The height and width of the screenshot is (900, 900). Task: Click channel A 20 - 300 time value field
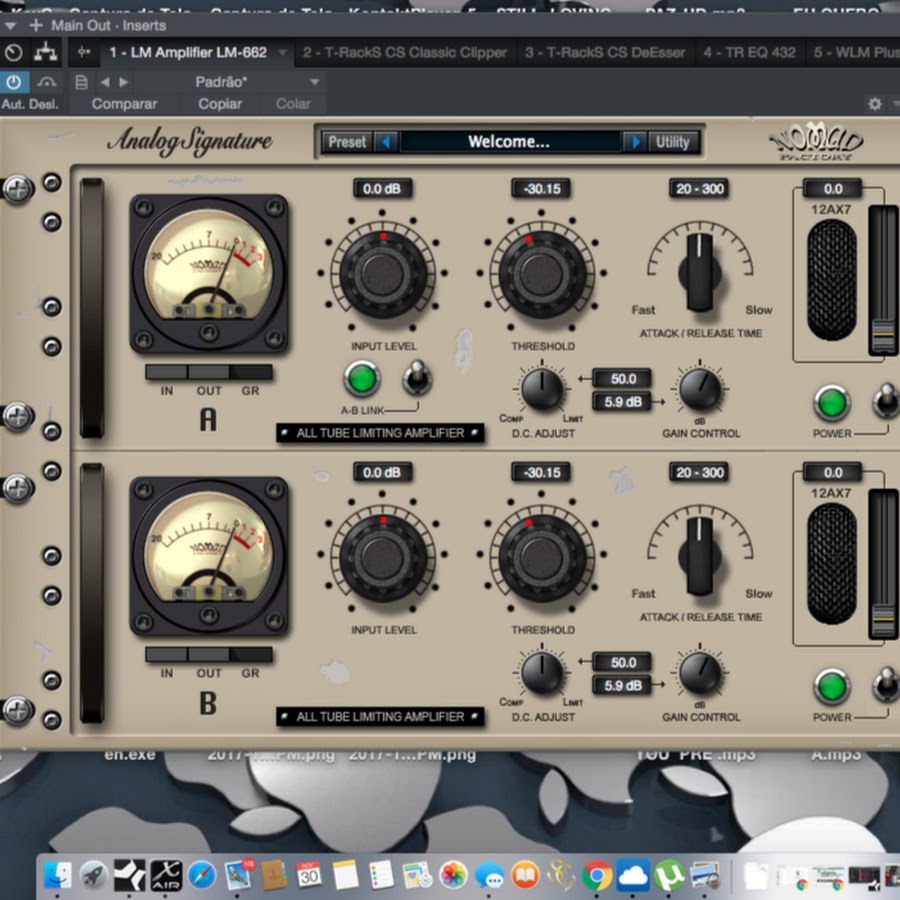[x=700, y=189]
